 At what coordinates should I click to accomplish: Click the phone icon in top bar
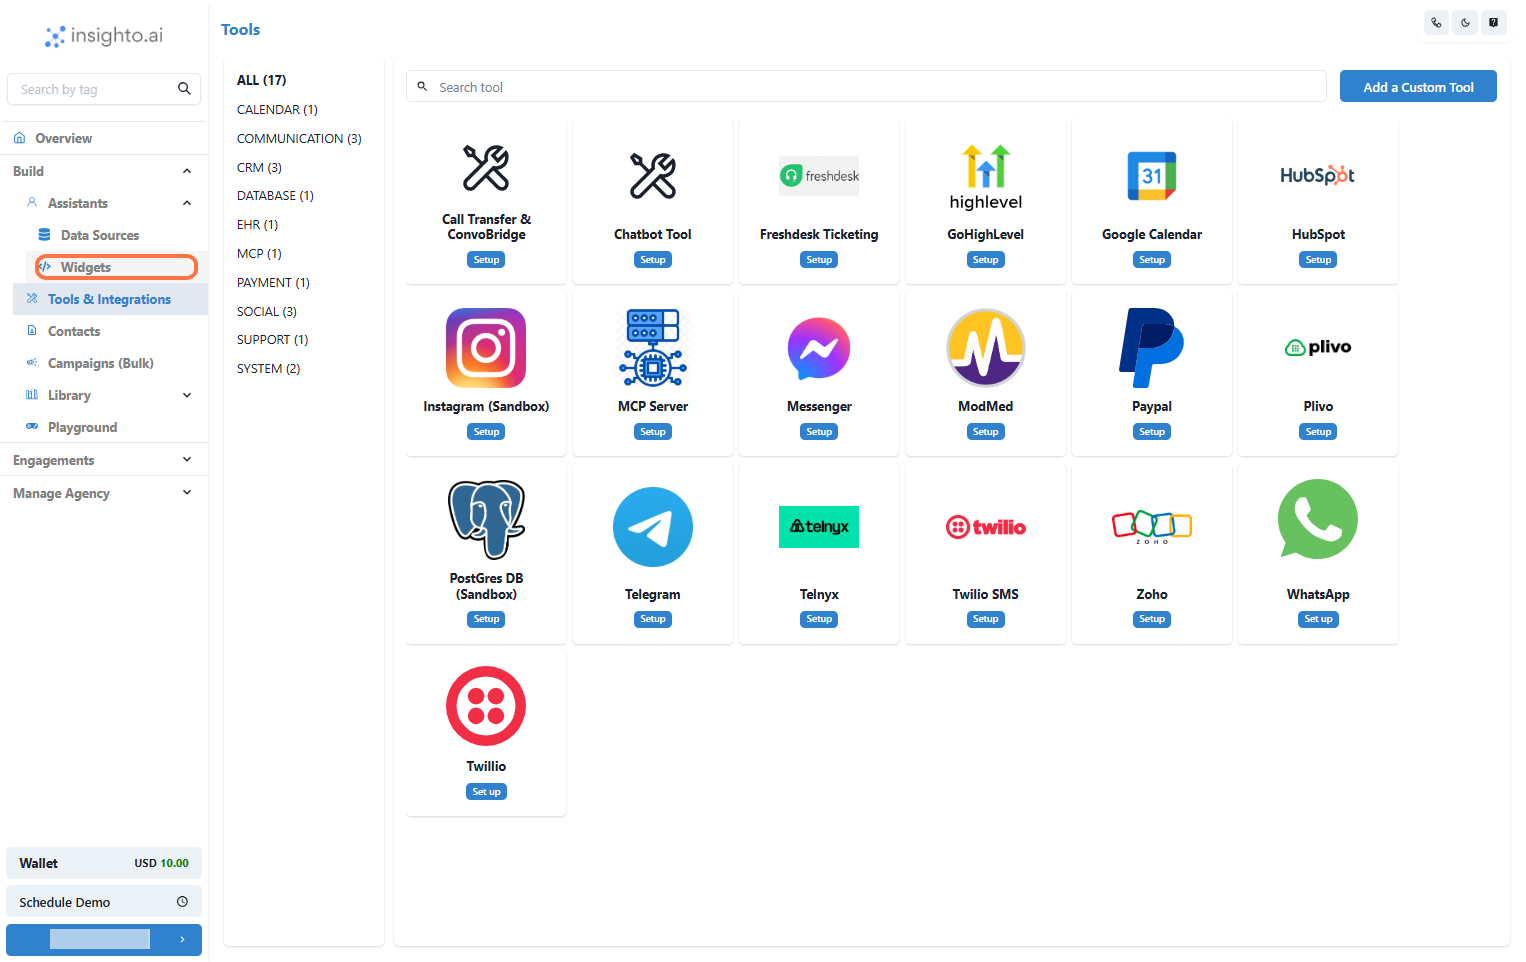[1437, 22]
